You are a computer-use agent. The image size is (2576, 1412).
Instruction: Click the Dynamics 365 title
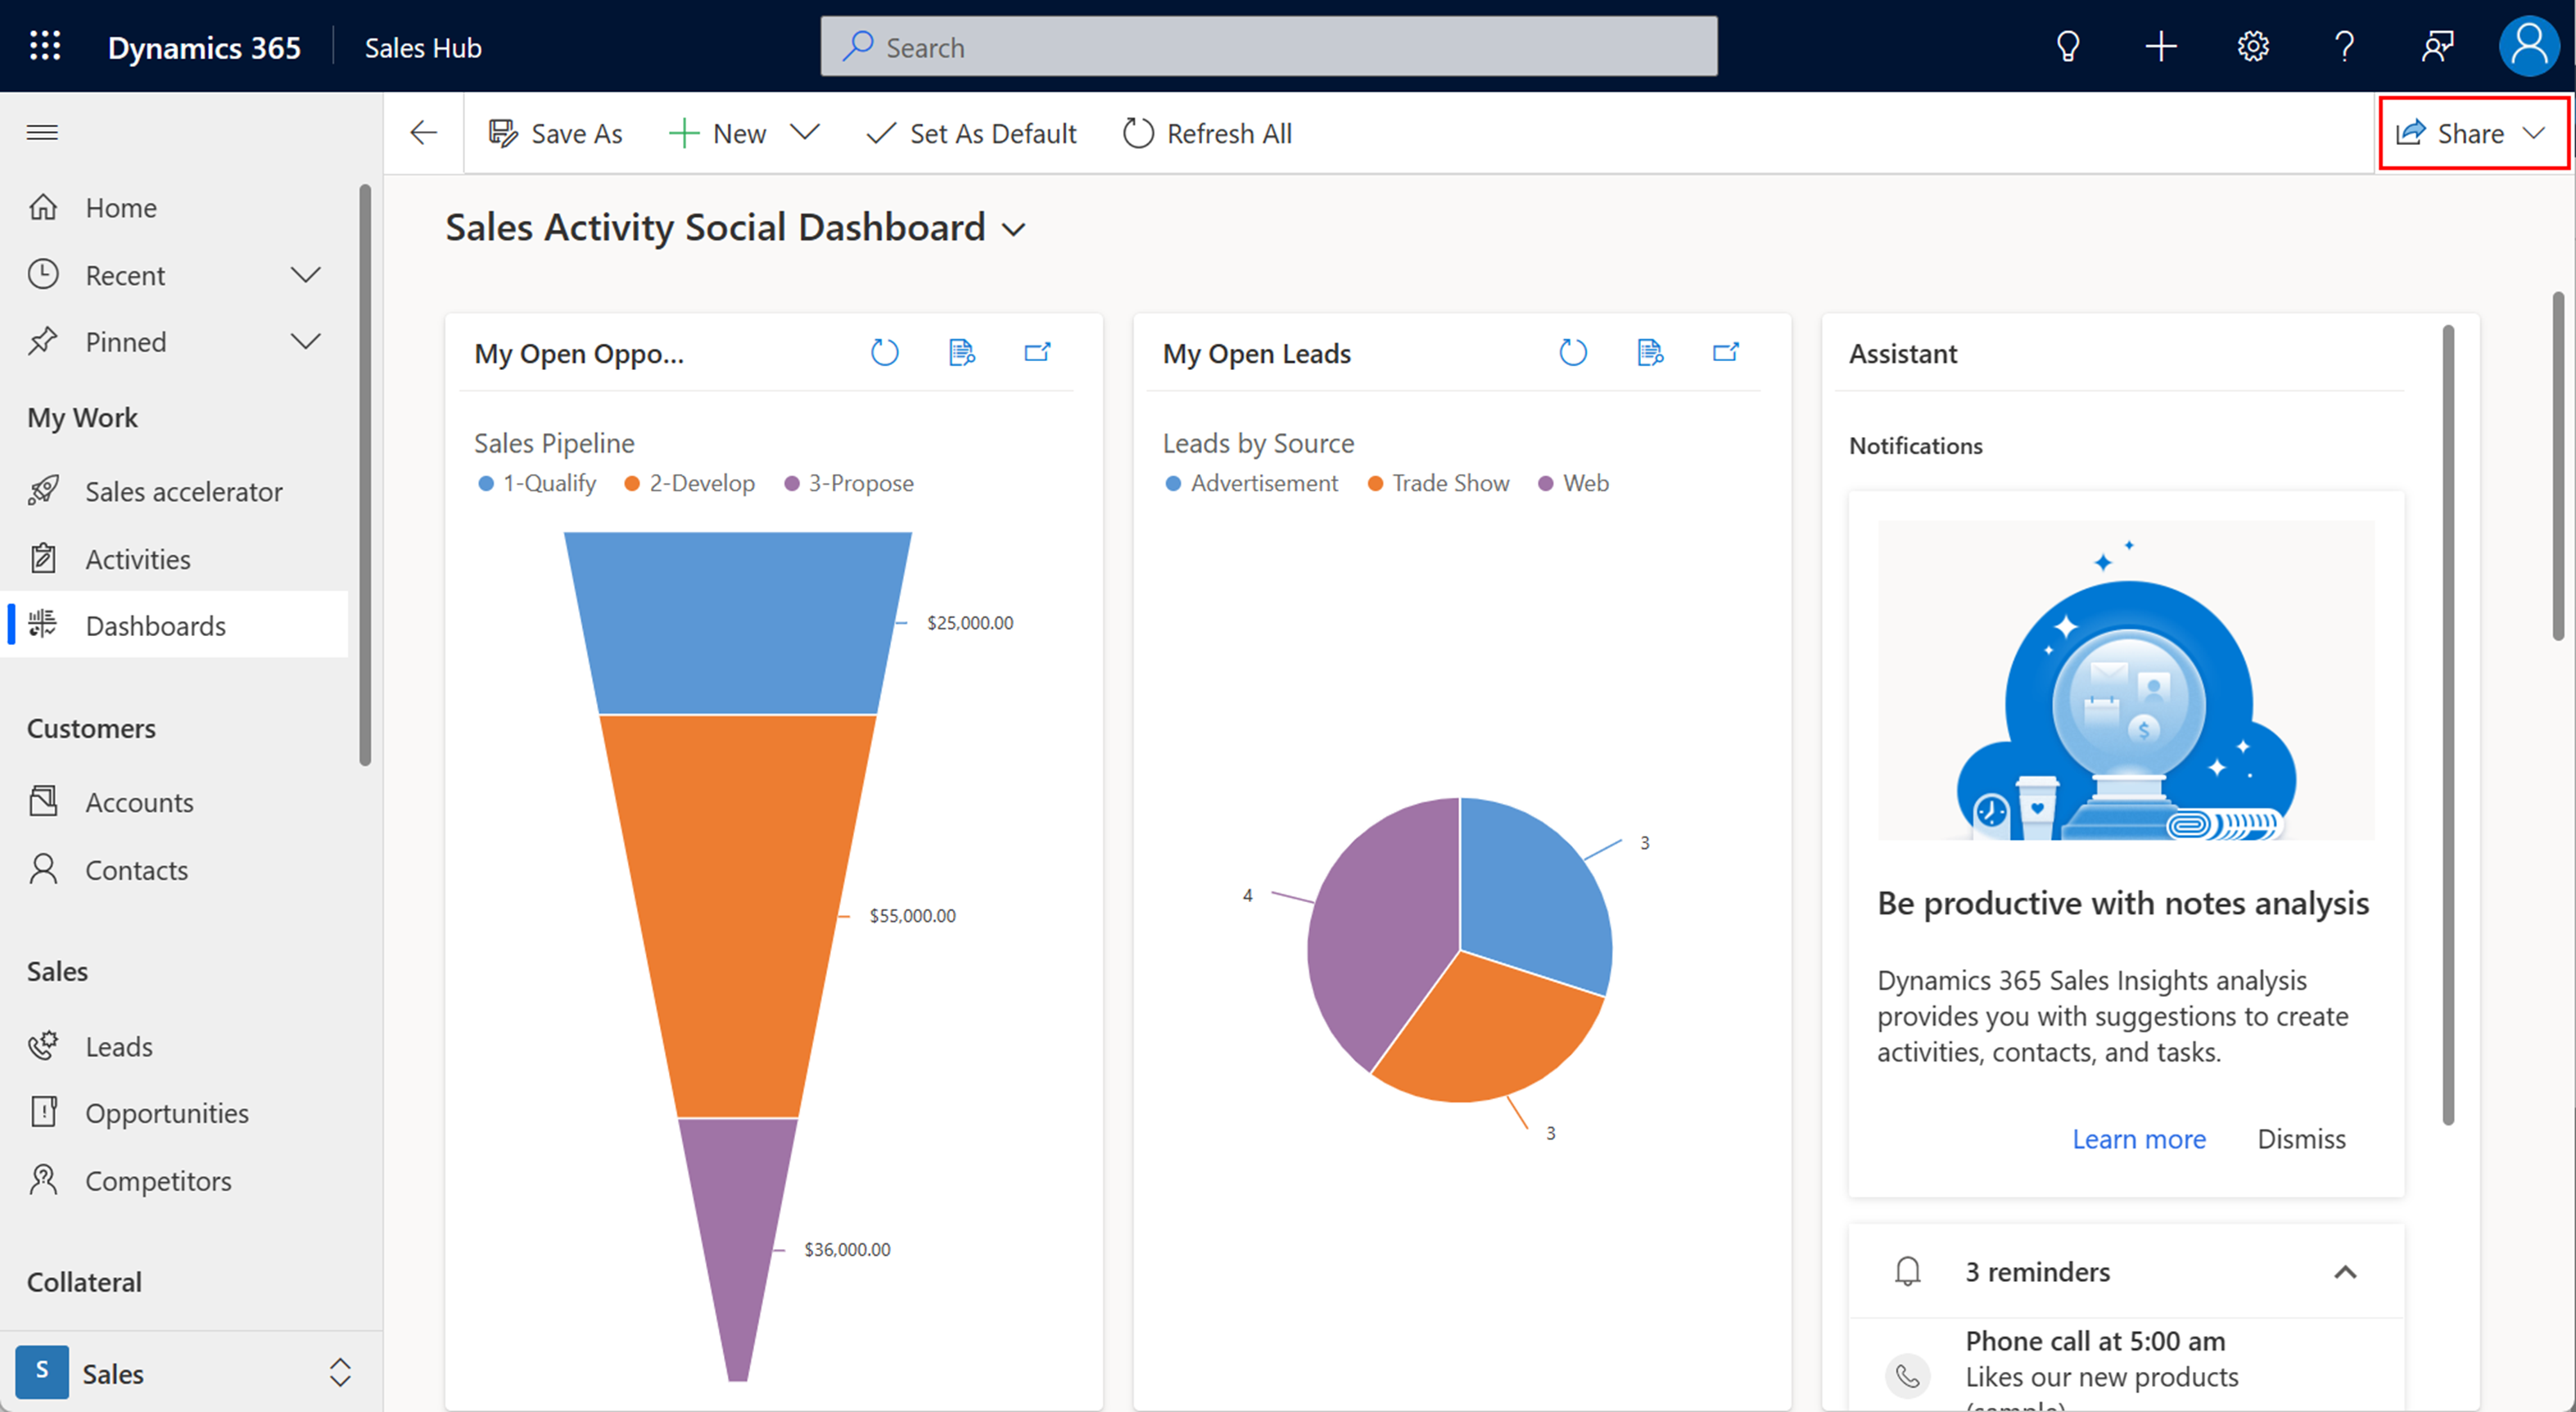pyautogui.click(x=204, y=47)
